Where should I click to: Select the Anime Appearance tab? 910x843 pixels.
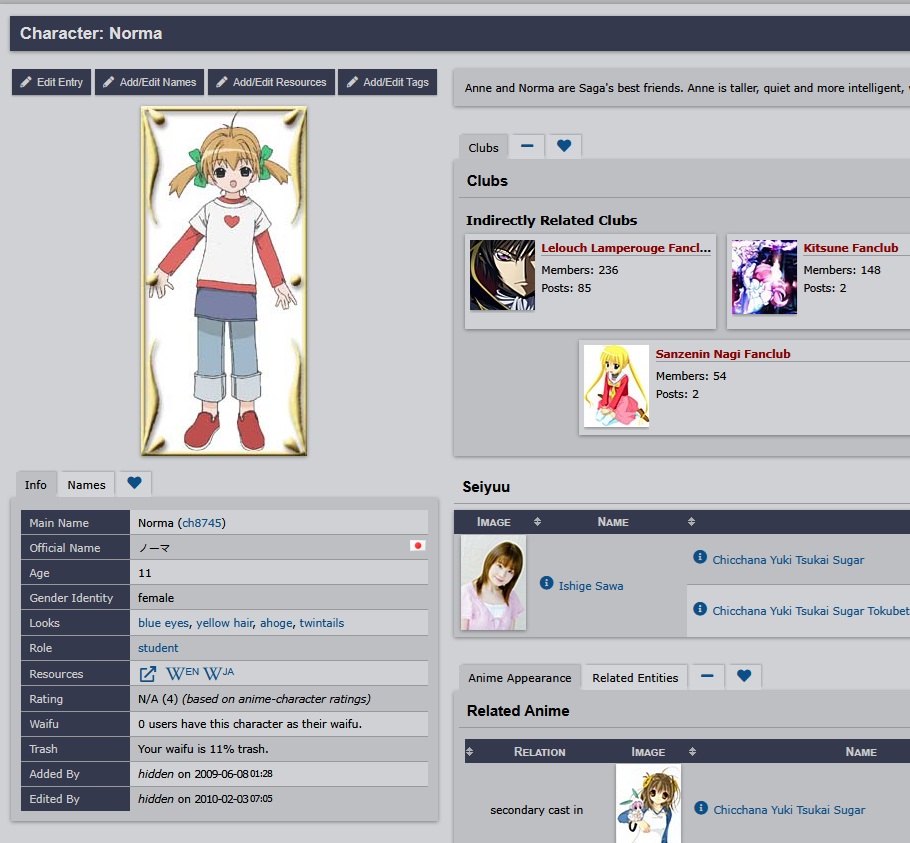tap(519, 678)
